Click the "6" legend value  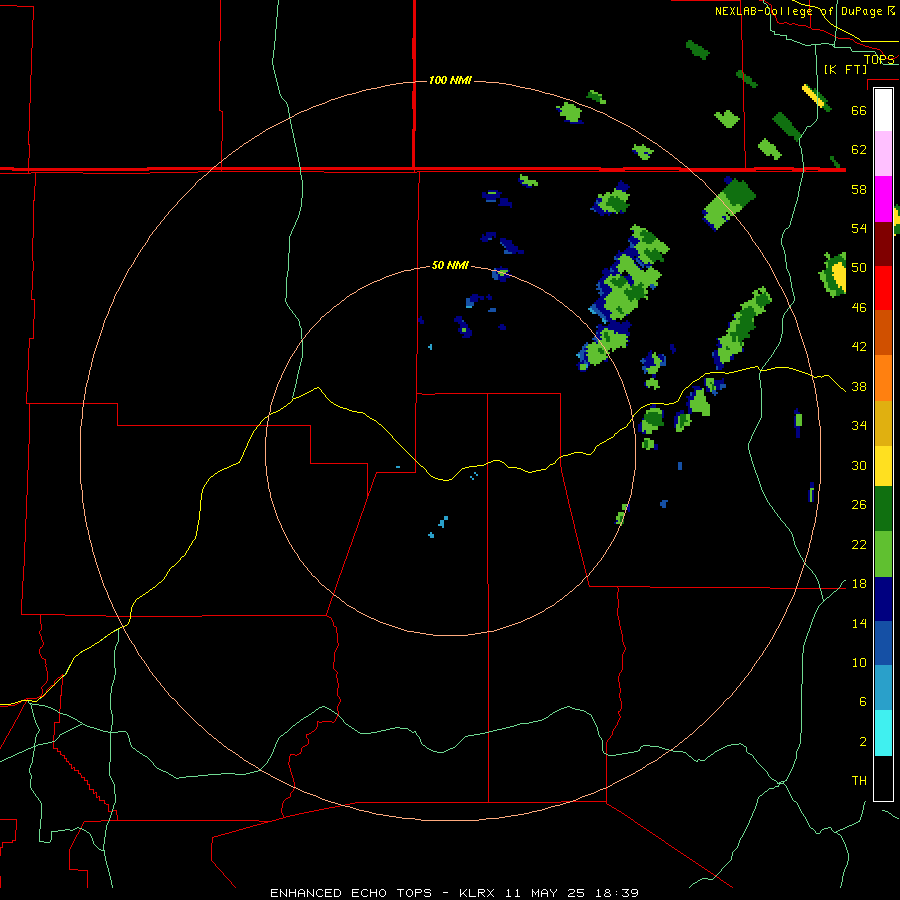pos(862,702)
